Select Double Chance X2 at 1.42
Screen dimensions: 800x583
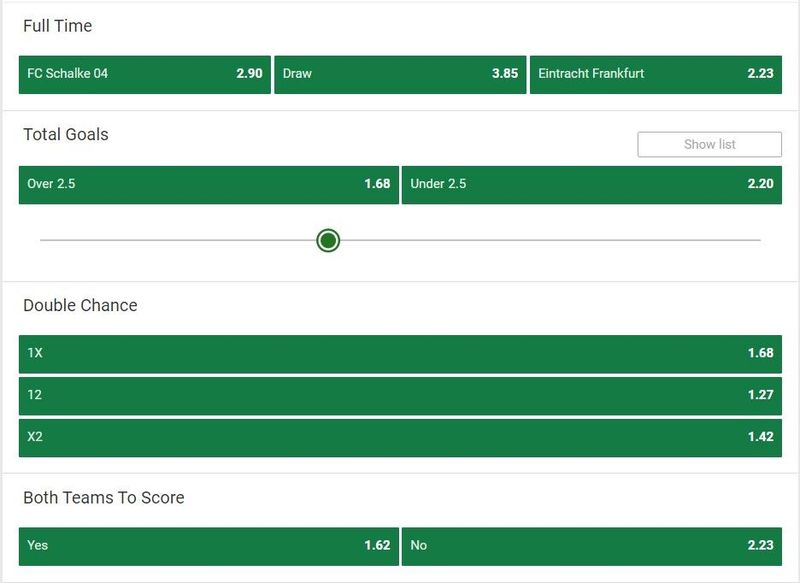(400, 438)
